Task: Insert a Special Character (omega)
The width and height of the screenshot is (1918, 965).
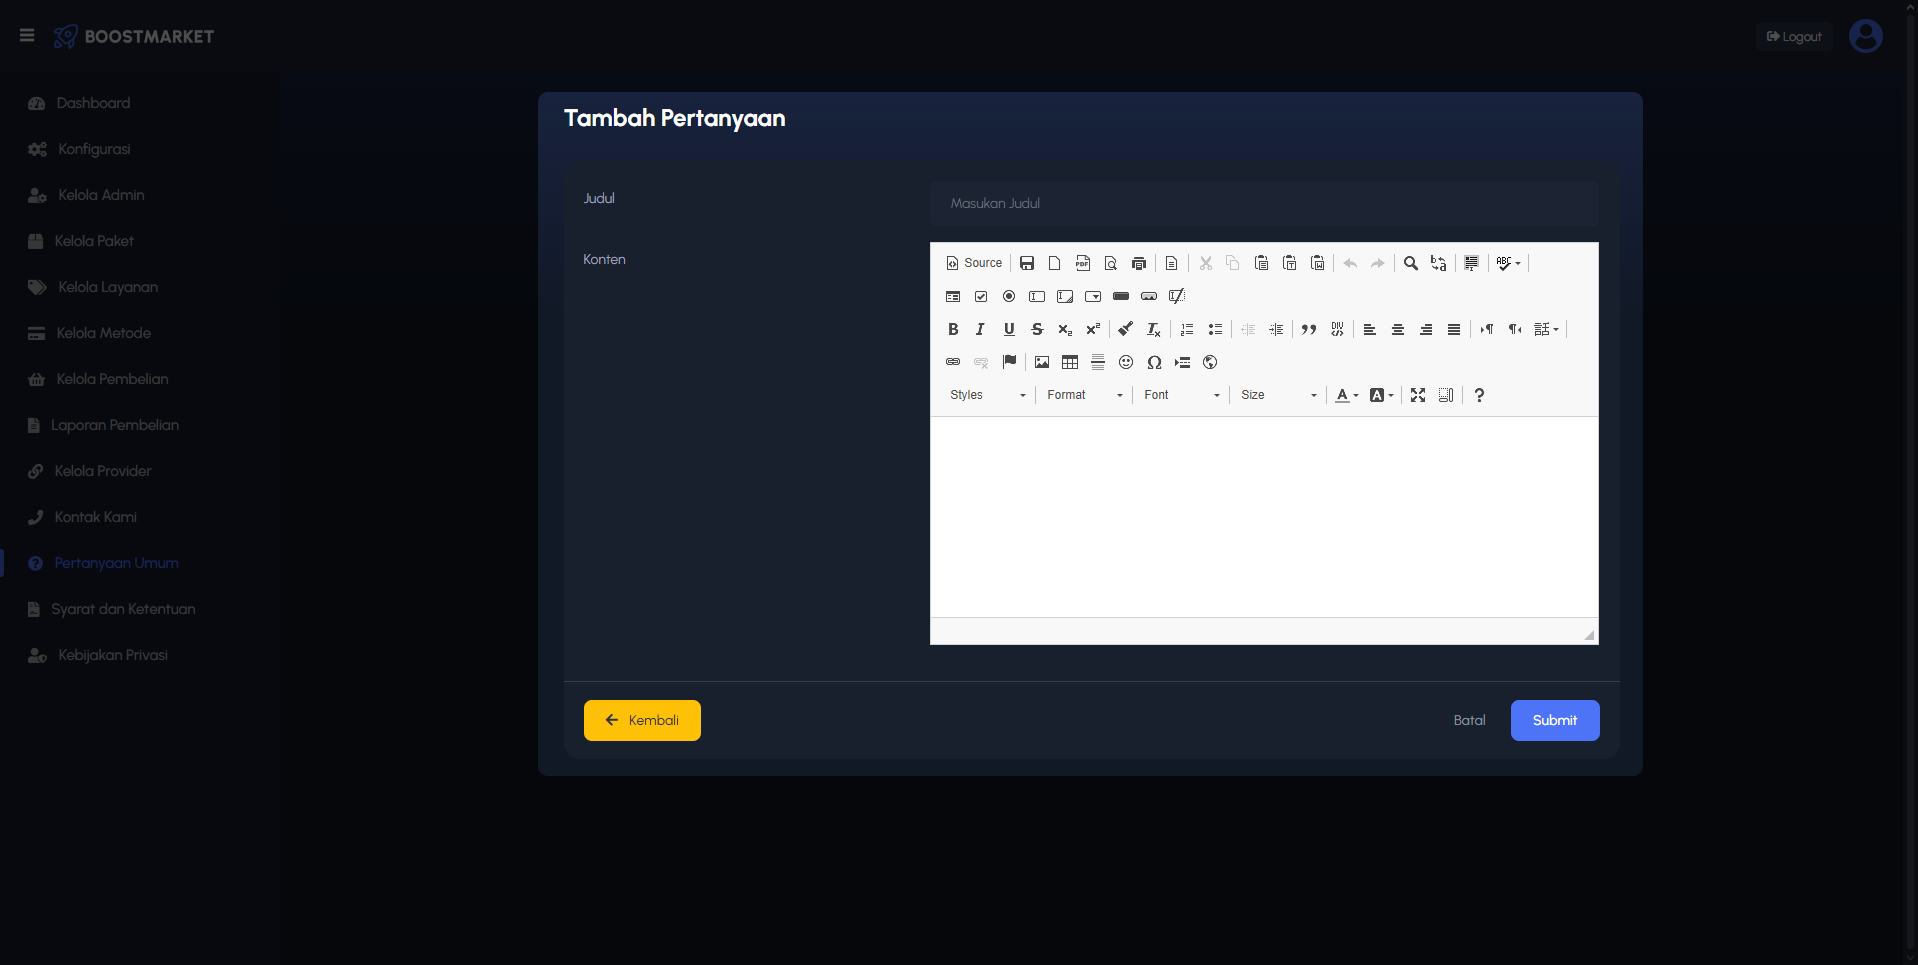Action: coord(1154,362)
